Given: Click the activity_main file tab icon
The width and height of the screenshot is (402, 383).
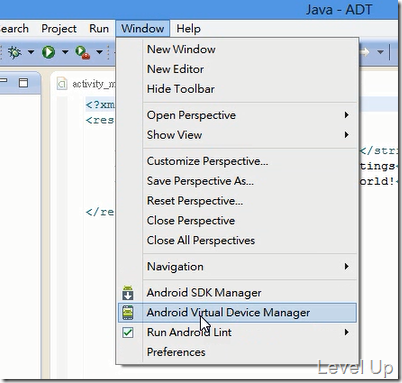Looking at the screenshot, I should coord(62,83).
